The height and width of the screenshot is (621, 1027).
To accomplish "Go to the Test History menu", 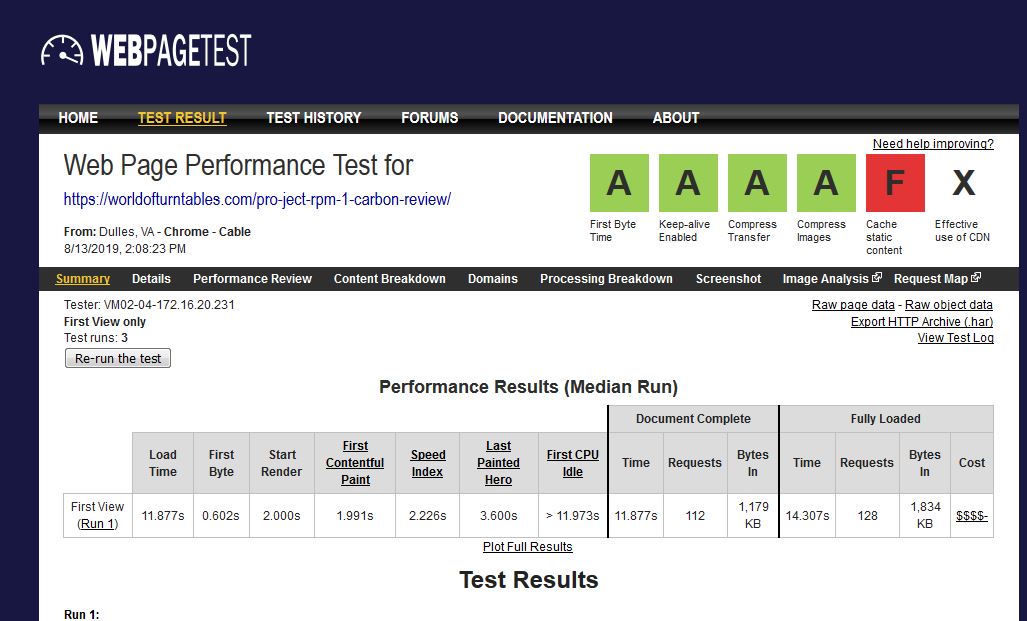I will coord(313,118).
